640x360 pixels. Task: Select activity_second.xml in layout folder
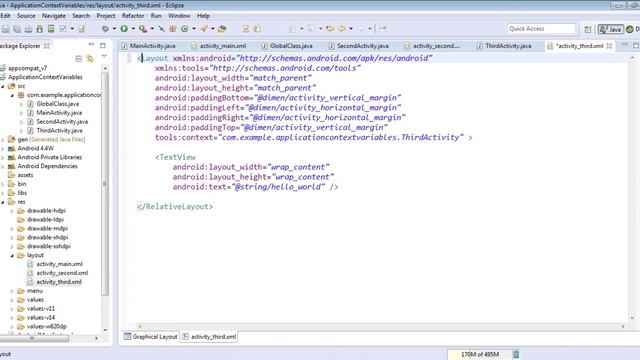point(62,273)
